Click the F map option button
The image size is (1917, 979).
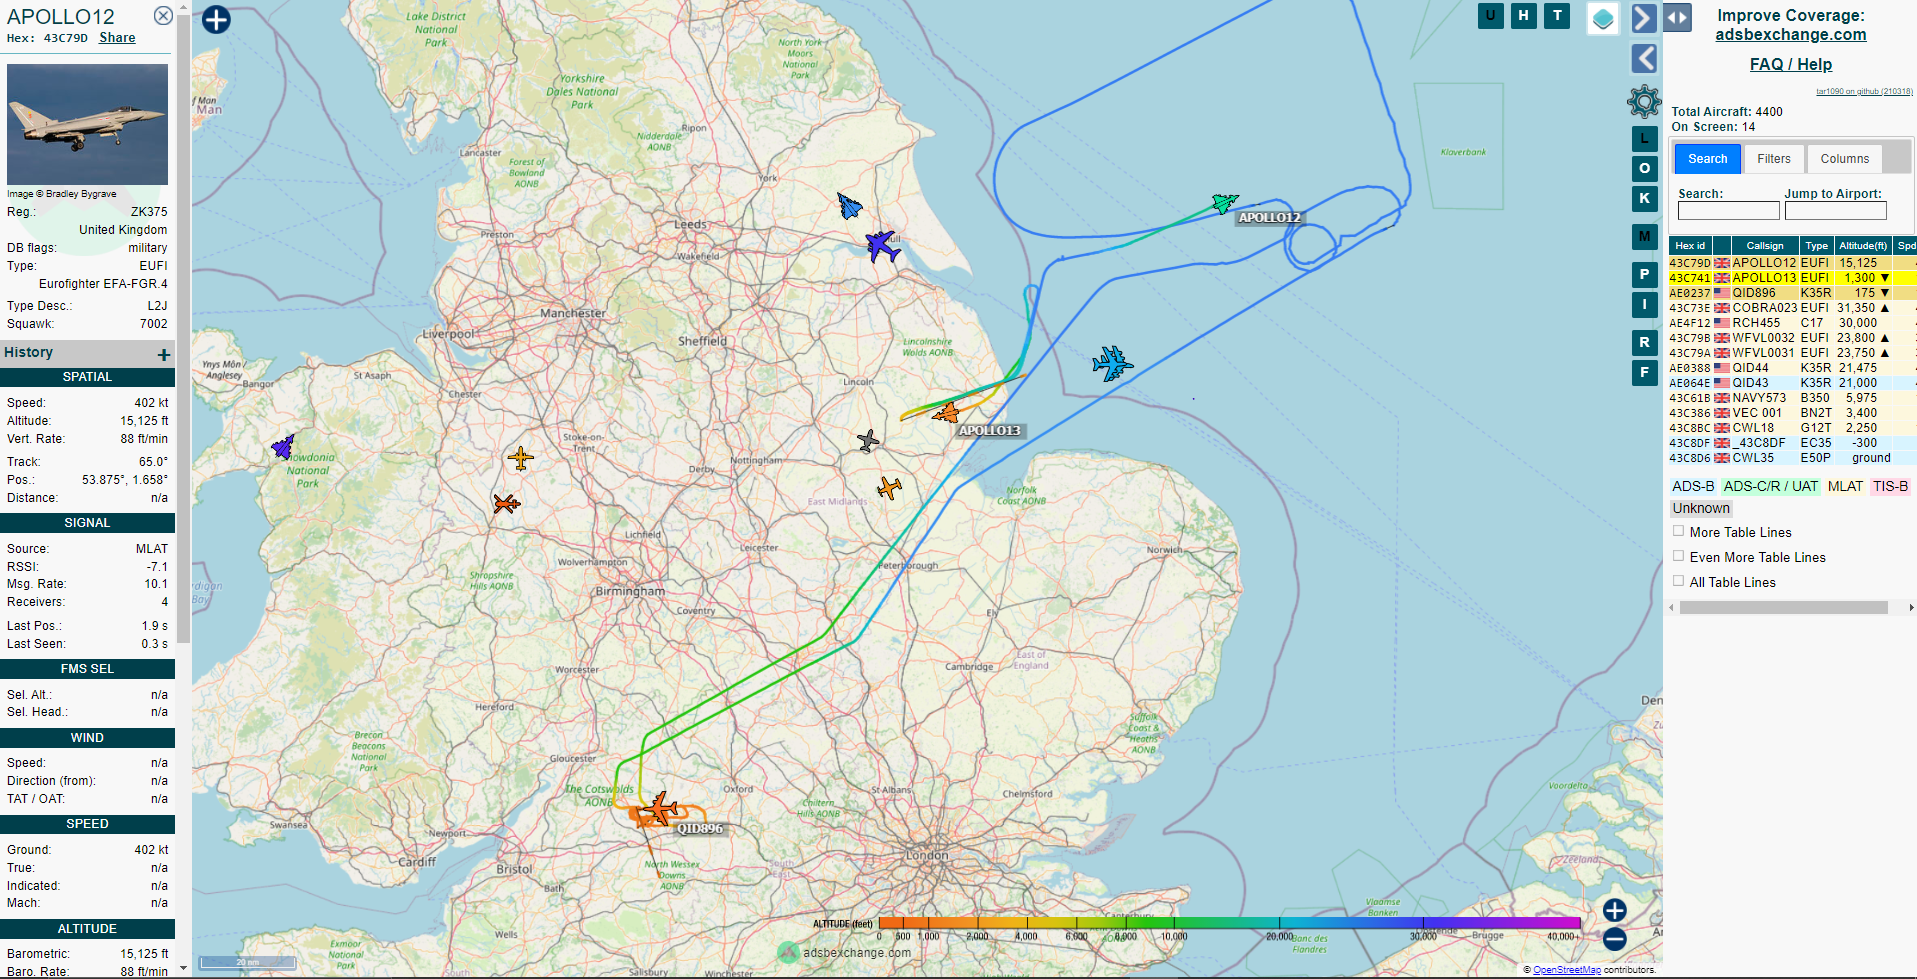1644,373
